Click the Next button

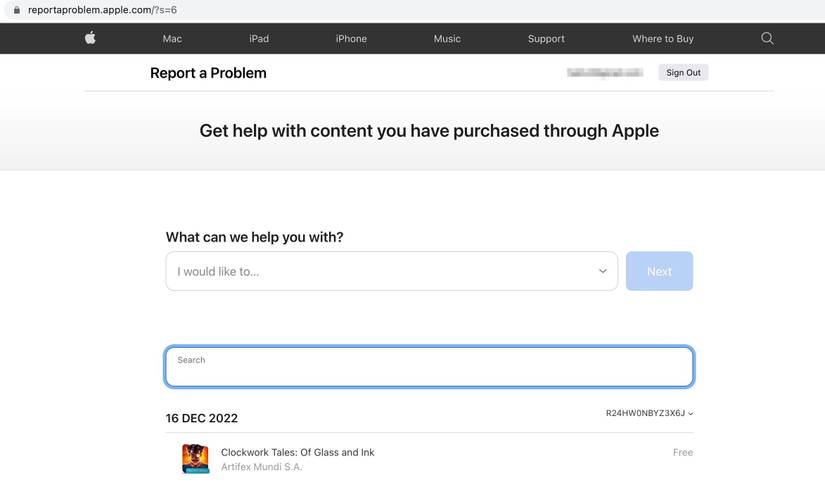659,271
